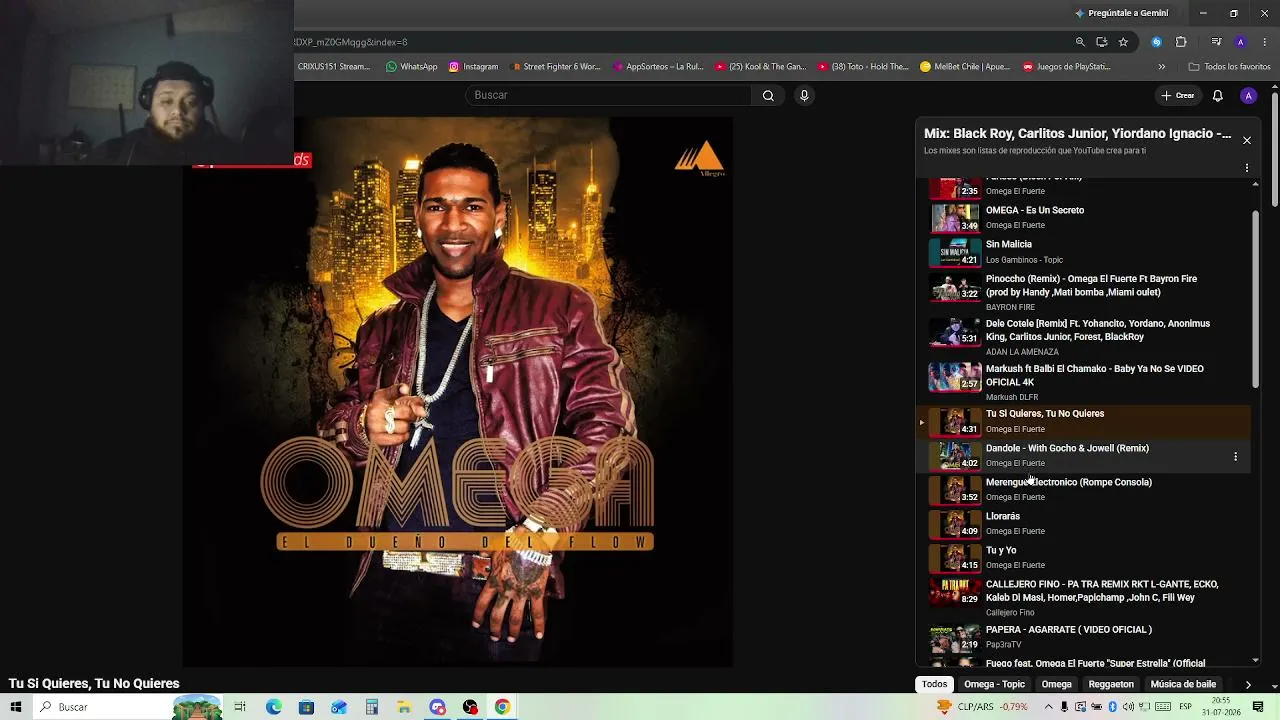Open playlist options below the mix title
The image size is (1280, 720).
coord(1247,168)
